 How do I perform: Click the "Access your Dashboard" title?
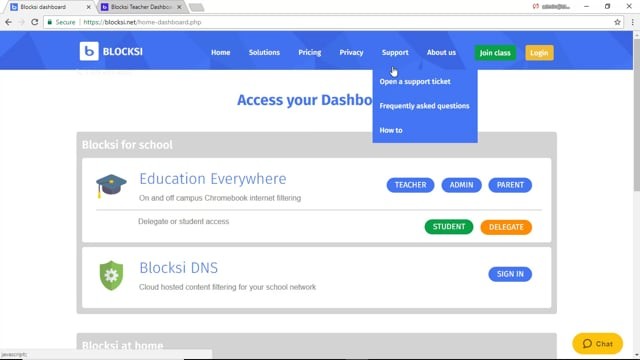point(304,100)
